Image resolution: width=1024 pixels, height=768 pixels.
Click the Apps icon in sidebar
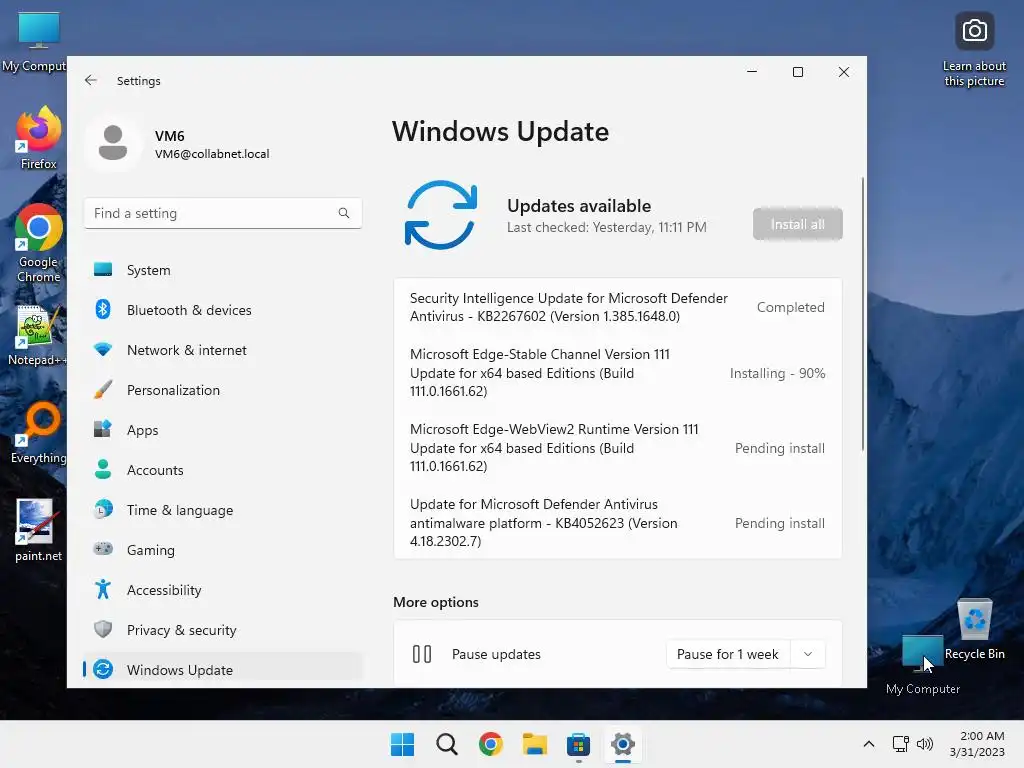coord(103,430)
